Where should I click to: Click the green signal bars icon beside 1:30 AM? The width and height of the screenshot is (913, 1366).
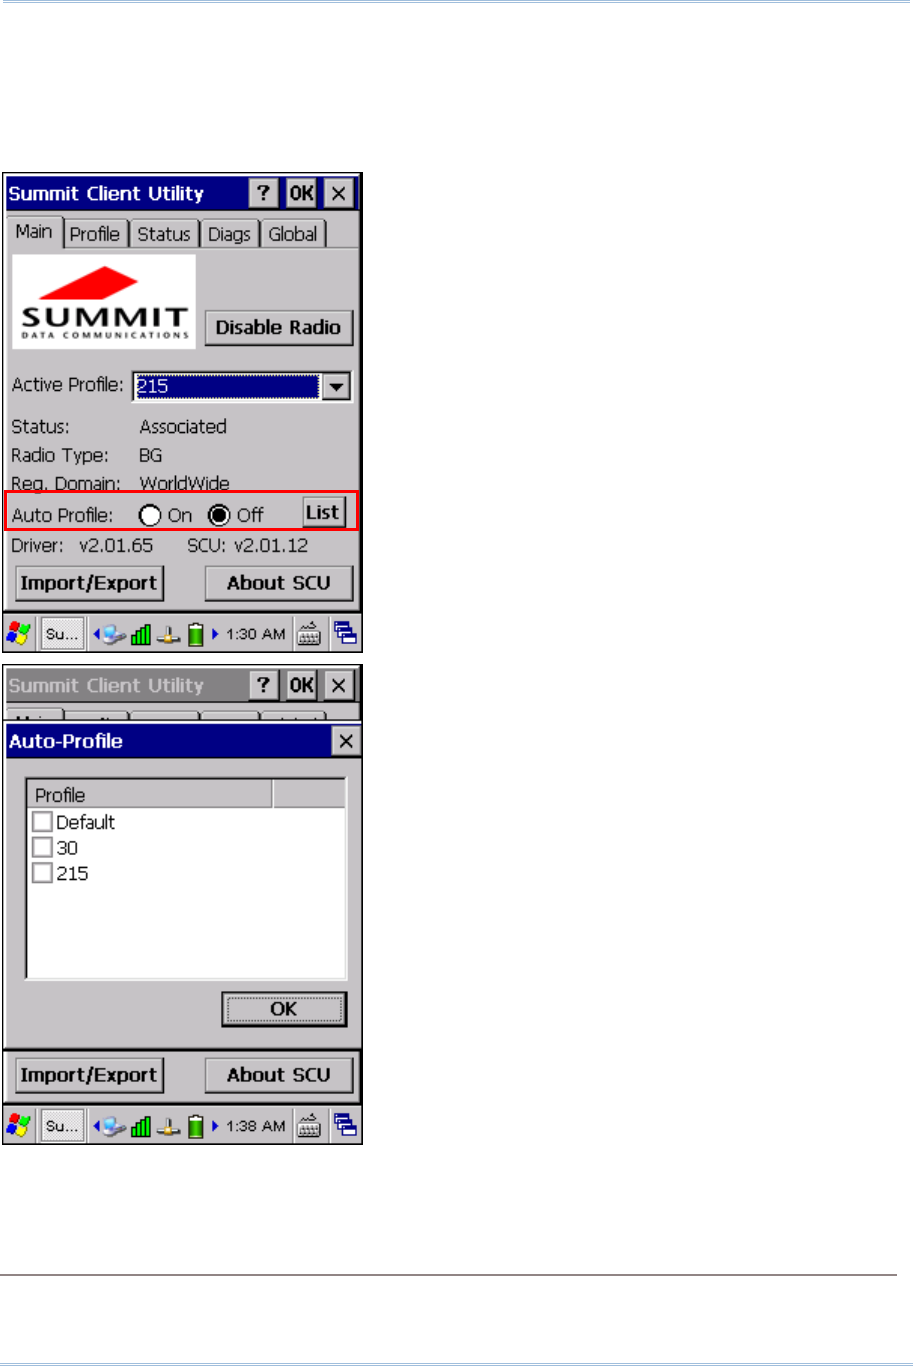pos(140,634)
